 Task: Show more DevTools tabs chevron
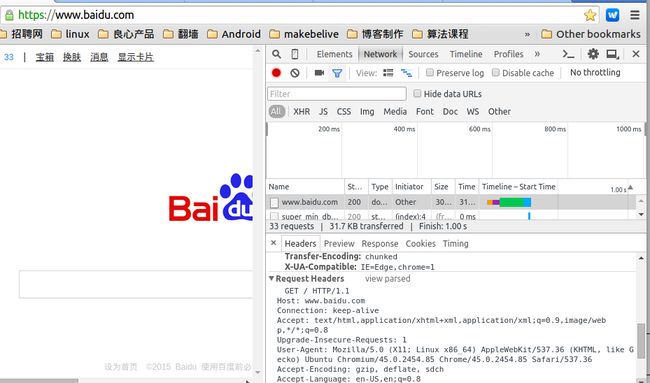pyautogui.click(x=537, y=54)
